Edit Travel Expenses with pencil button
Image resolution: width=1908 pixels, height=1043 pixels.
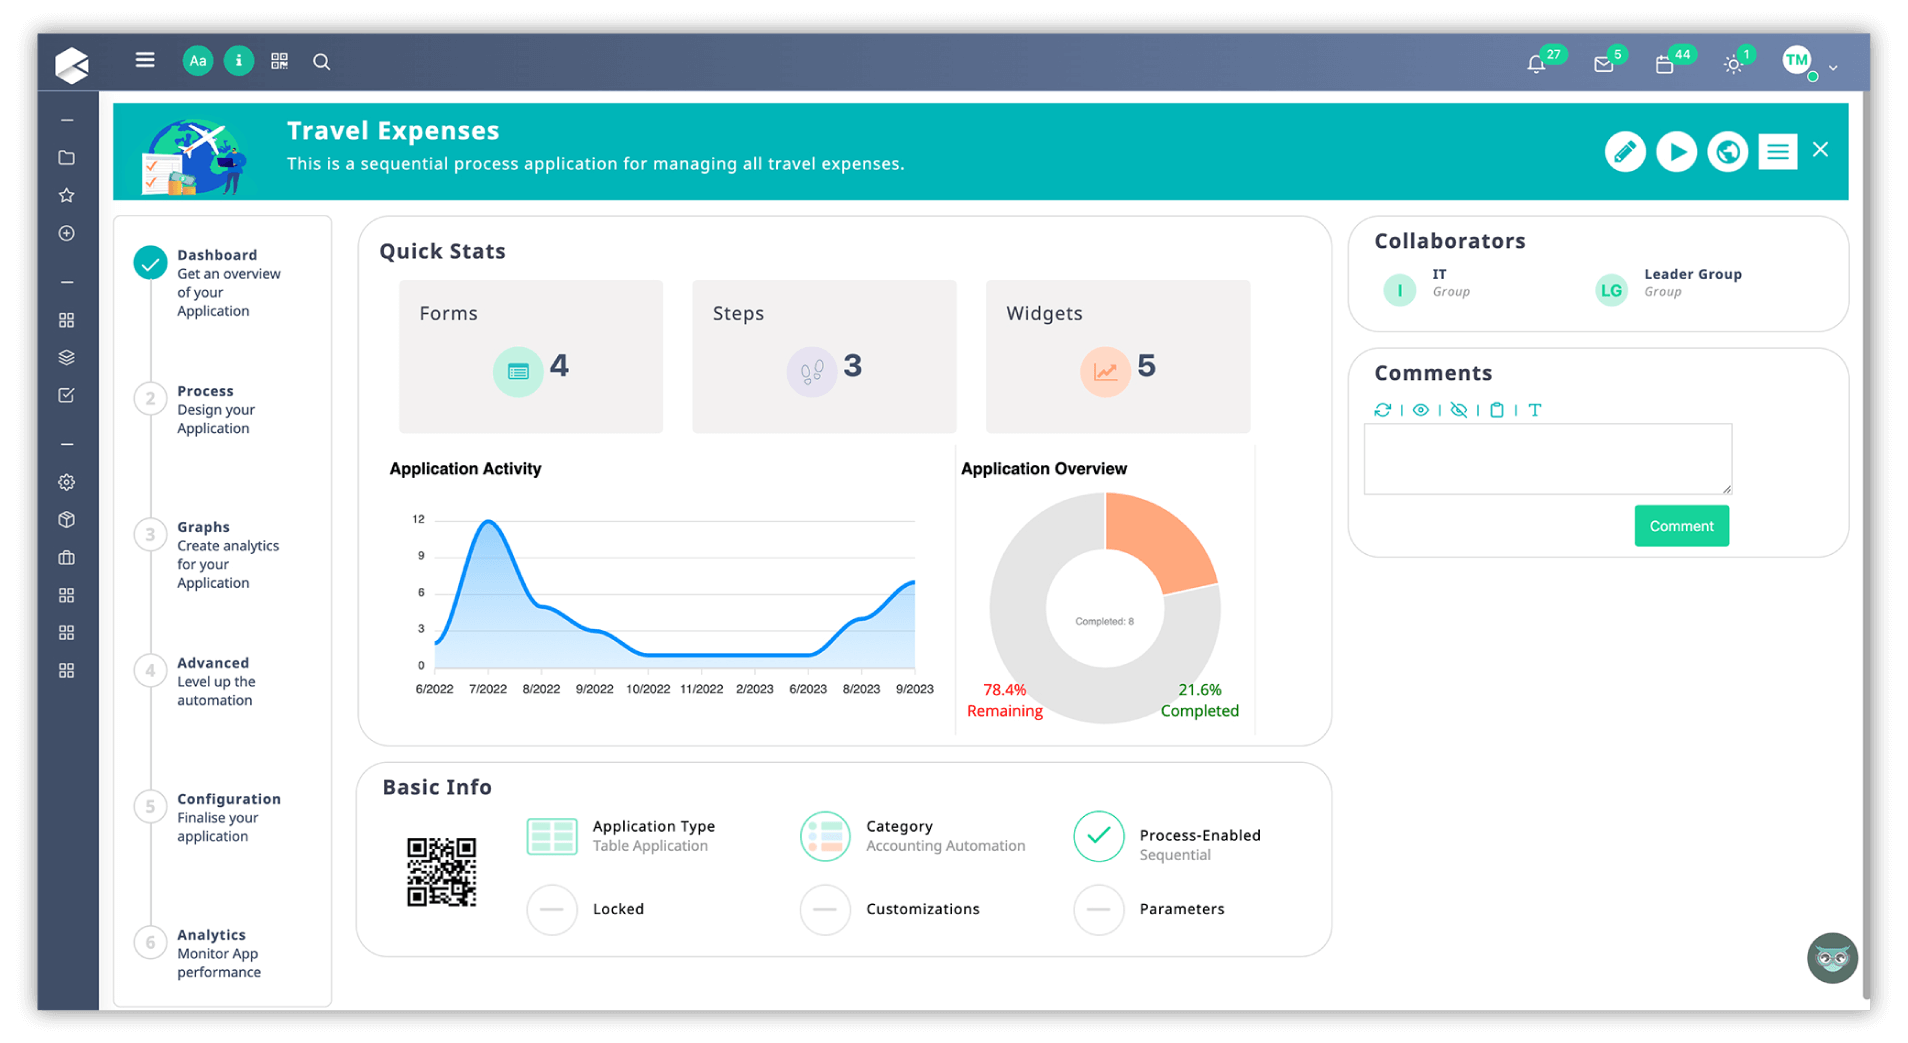pyautogui.click(x=1625, y=152)
